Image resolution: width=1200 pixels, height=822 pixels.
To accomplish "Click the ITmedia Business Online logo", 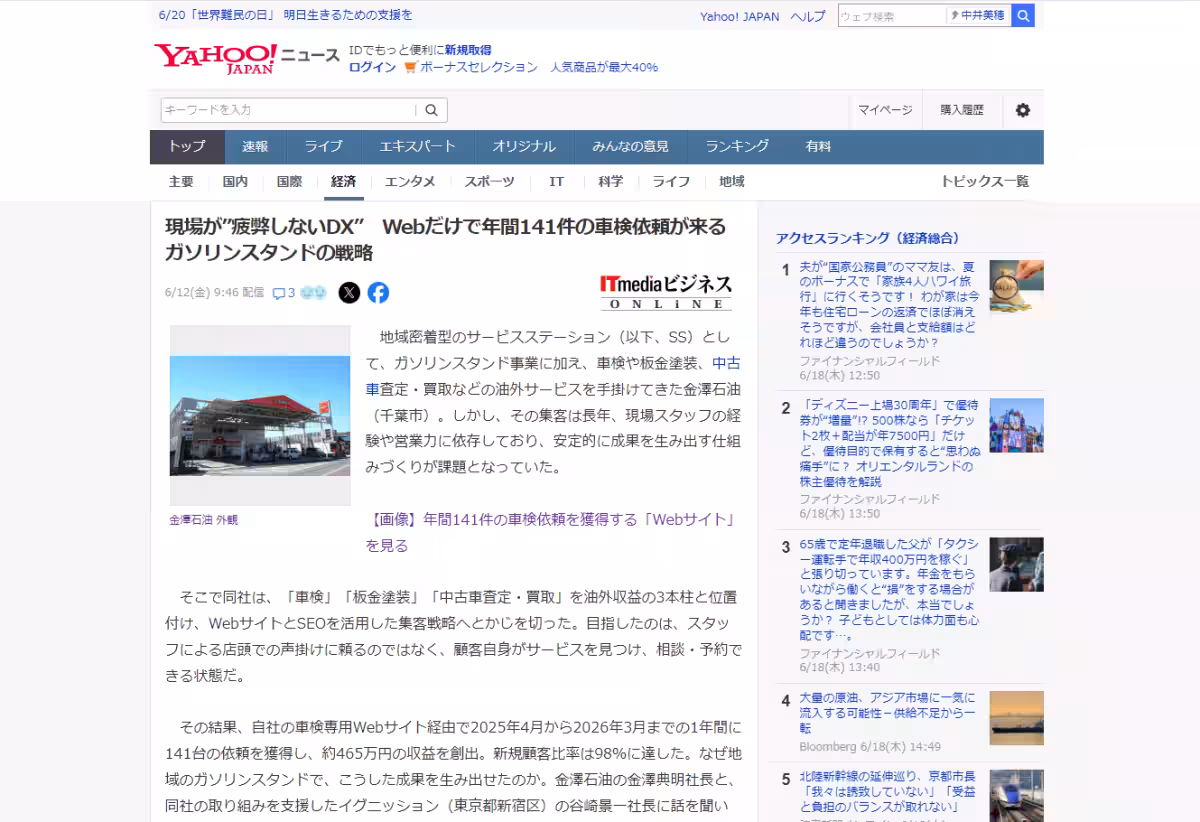I will (x=666, y=292).
